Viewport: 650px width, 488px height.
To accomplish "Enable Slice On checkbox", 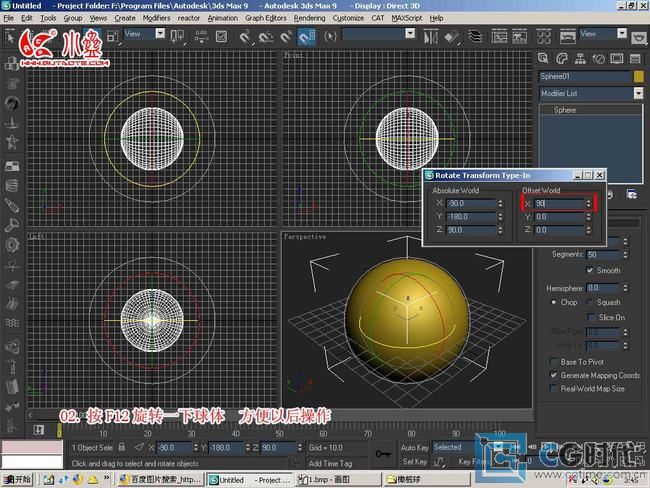I will pyautogui.click(x=592, y=317).
